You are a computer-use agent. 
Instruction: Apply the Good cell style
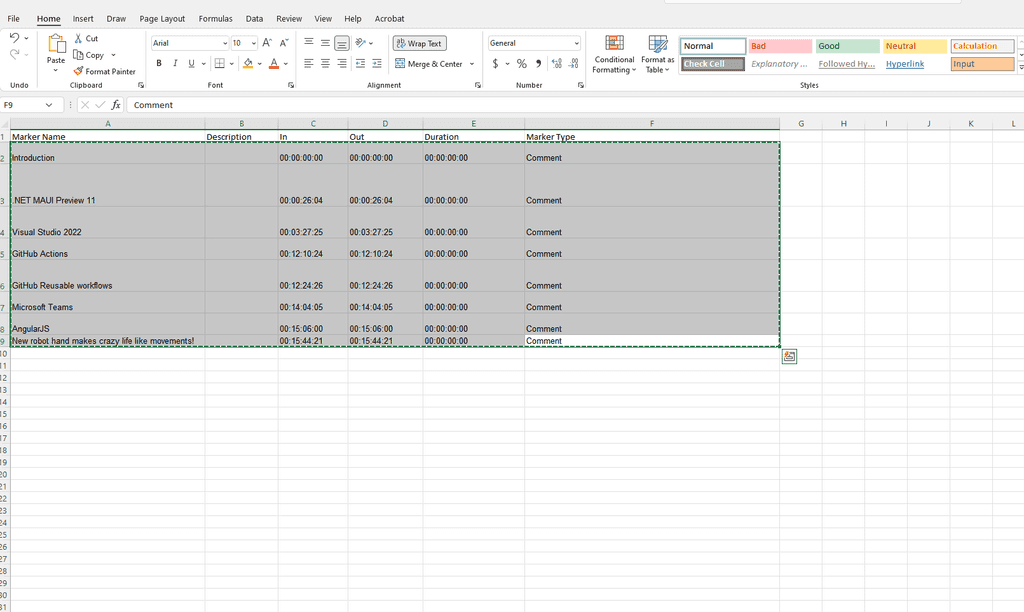point(847,45)
